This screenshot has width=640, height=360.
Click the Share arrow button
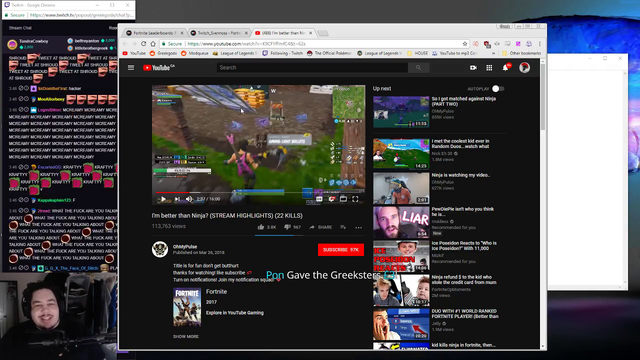point(320,227)
